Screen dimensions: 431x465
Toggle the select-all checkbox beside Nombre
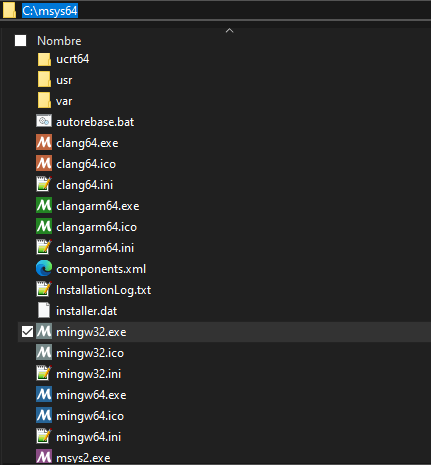tap(20, 41)
